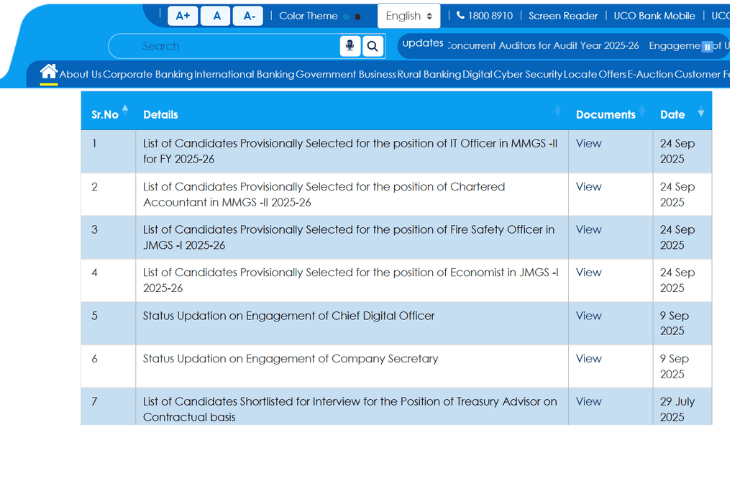Open the Screen Reader link

click(562, 16)
